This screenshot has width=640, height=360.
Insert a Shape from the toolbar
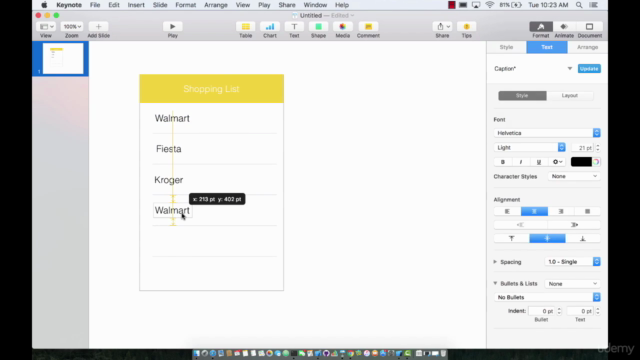click(x=318, y=27)
